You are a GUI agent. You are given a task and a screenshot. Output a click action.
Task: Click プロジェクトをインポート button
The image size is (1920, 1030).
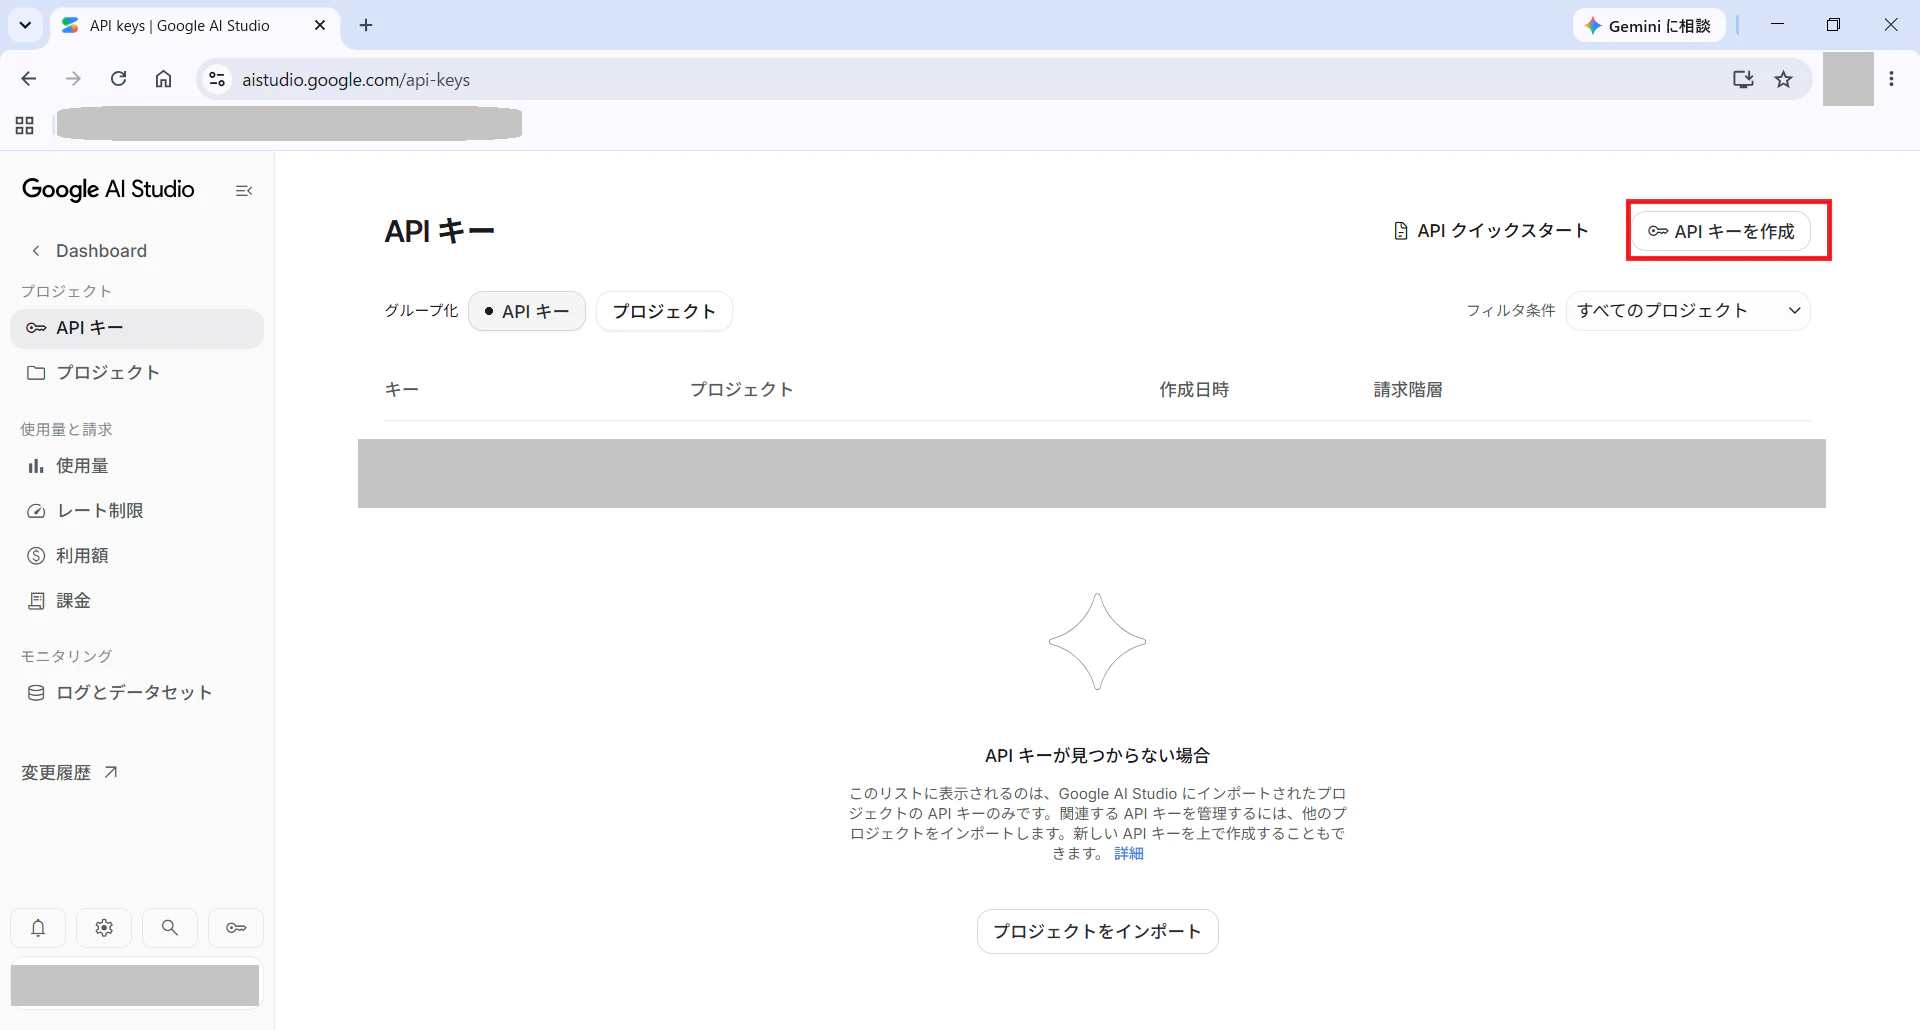[x=1097, y=931]
